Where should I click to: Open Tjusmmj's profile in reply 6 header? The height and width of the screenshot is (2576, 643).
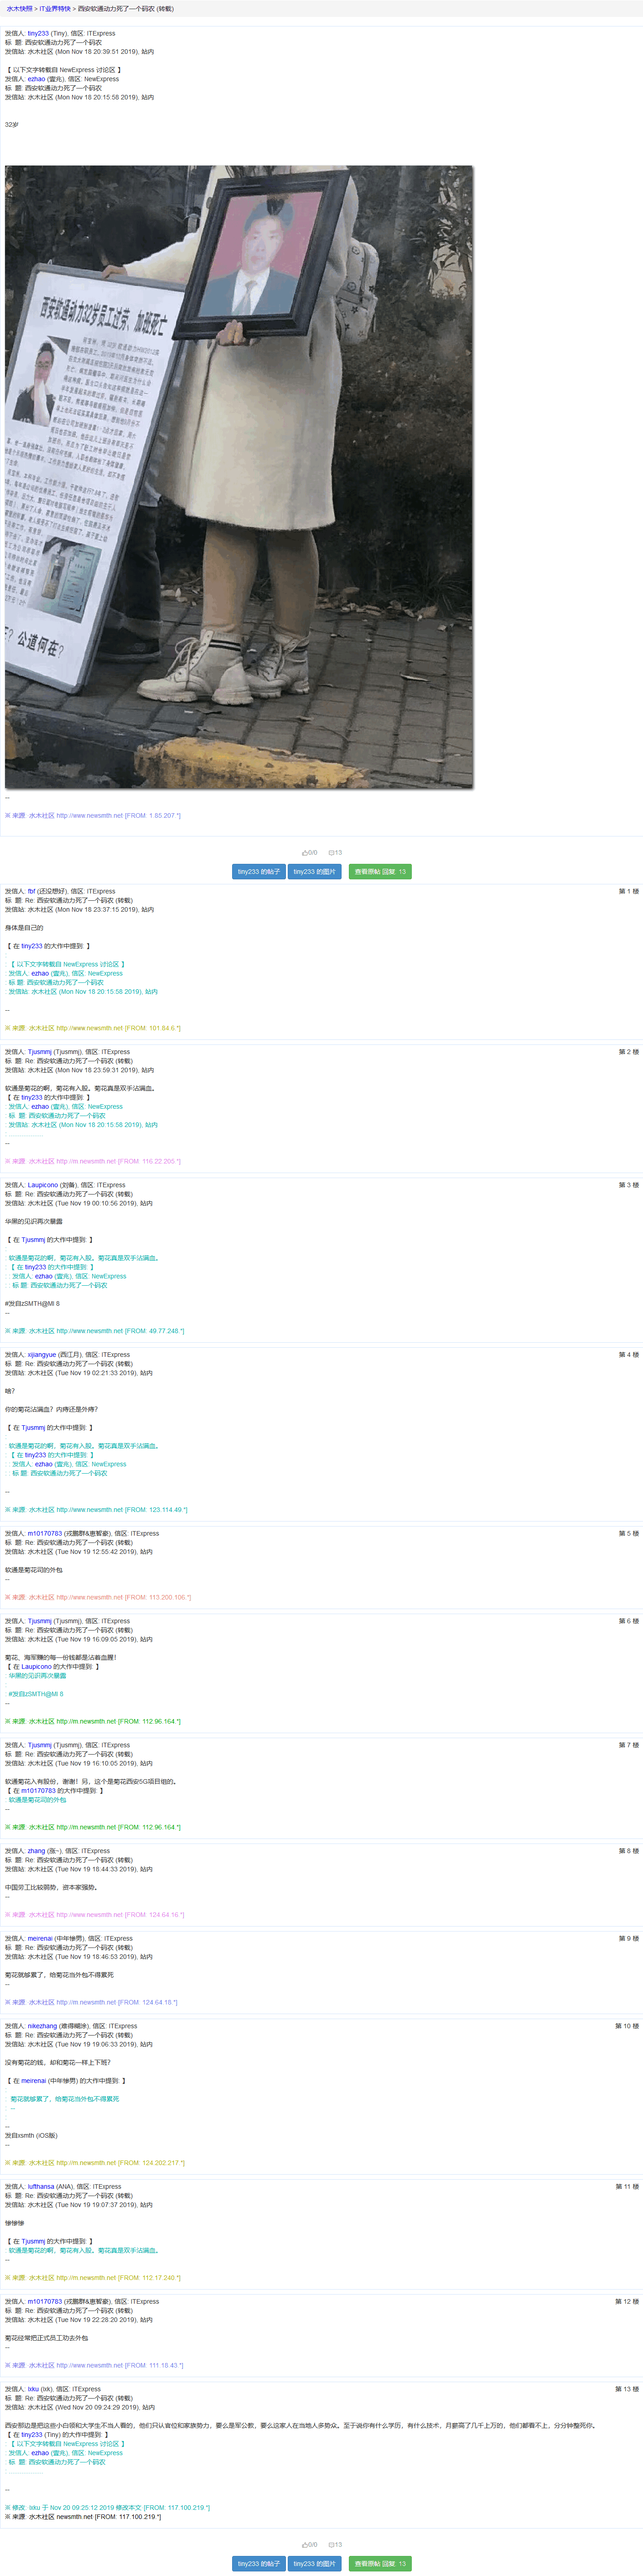point(40,1621)
